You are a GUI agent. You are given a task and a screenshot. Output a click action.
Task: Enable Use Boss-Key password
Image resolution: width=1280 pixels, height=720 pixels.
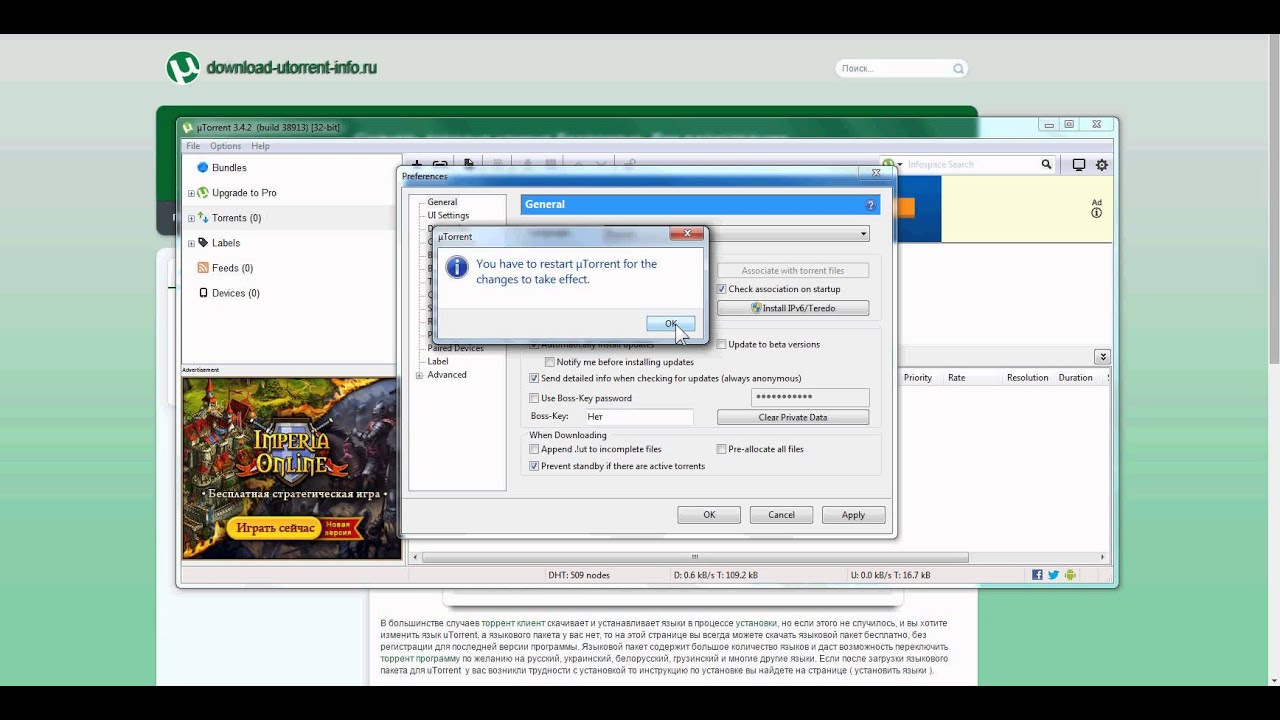point(534,398)
